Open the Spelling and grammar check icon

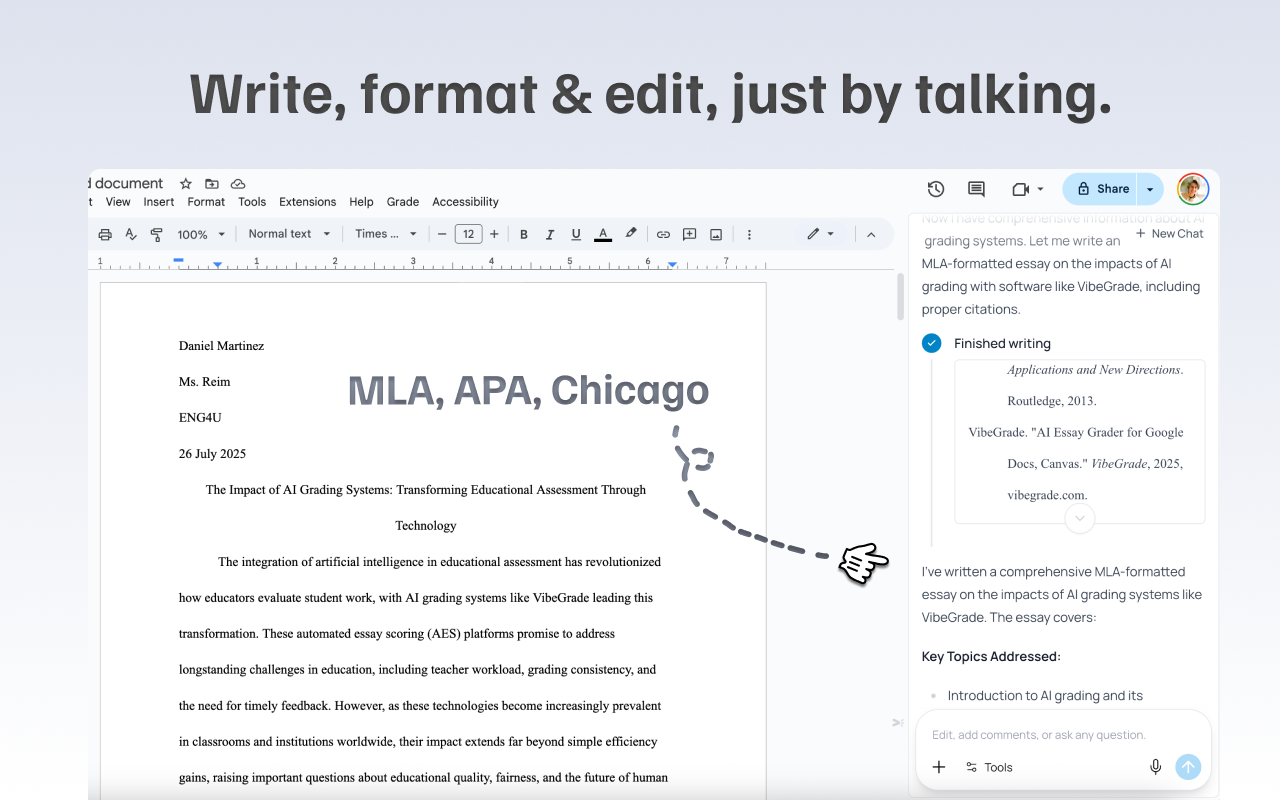pos(130,233)
